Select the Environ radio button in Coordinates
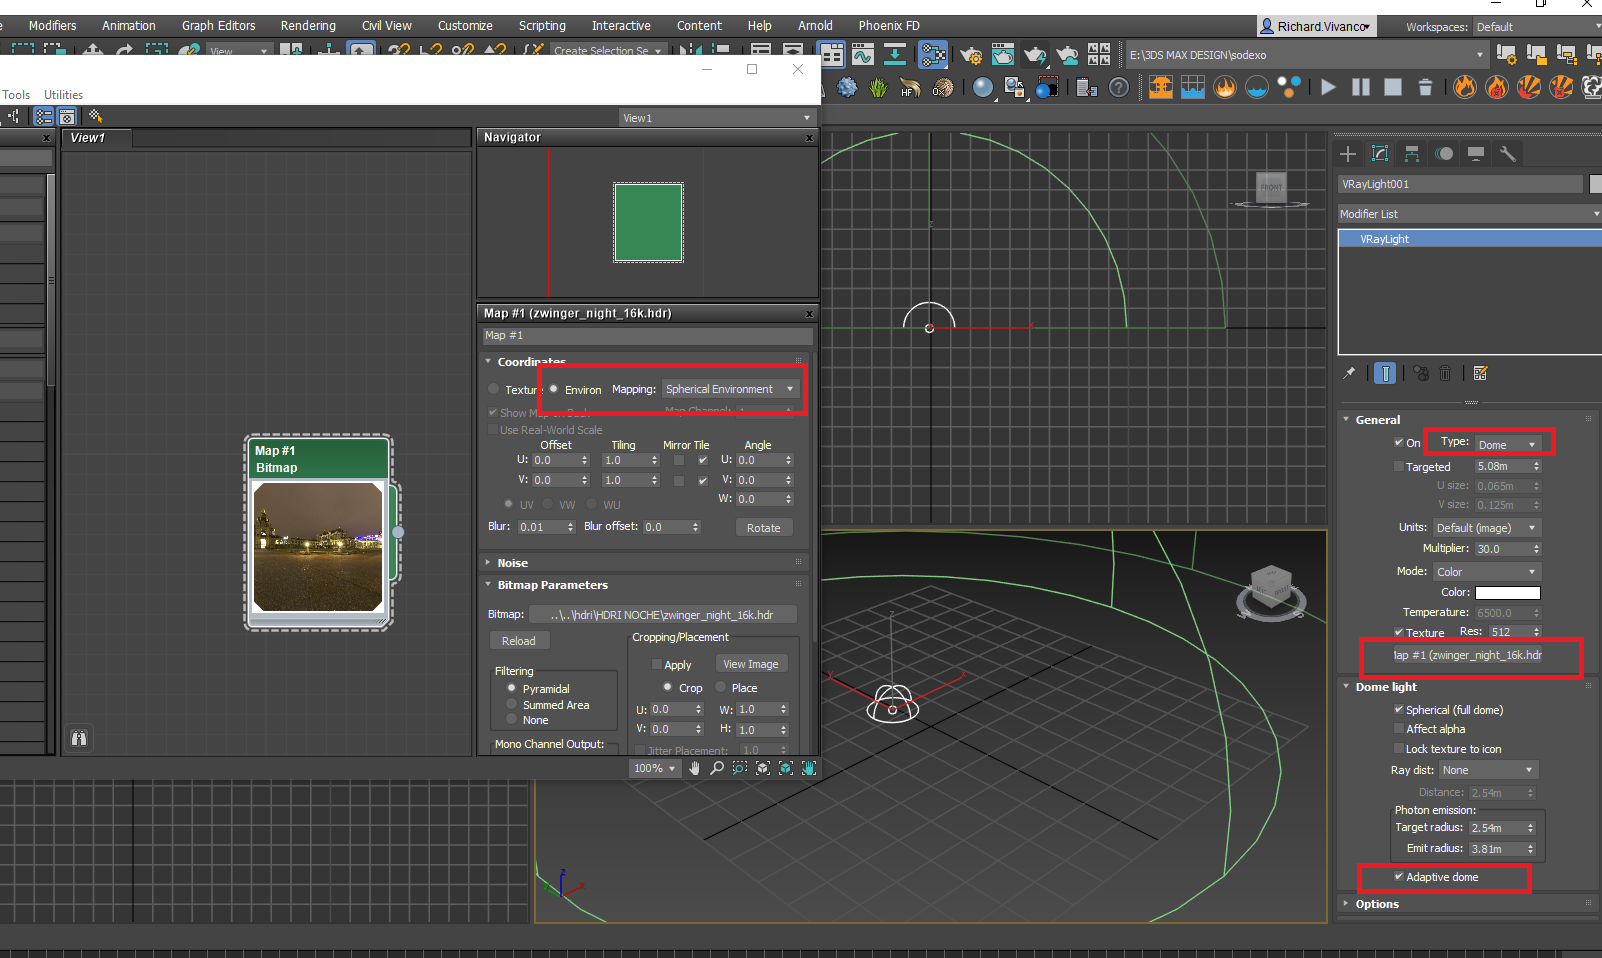The image size is (1602, 958). tap(555, 389)
